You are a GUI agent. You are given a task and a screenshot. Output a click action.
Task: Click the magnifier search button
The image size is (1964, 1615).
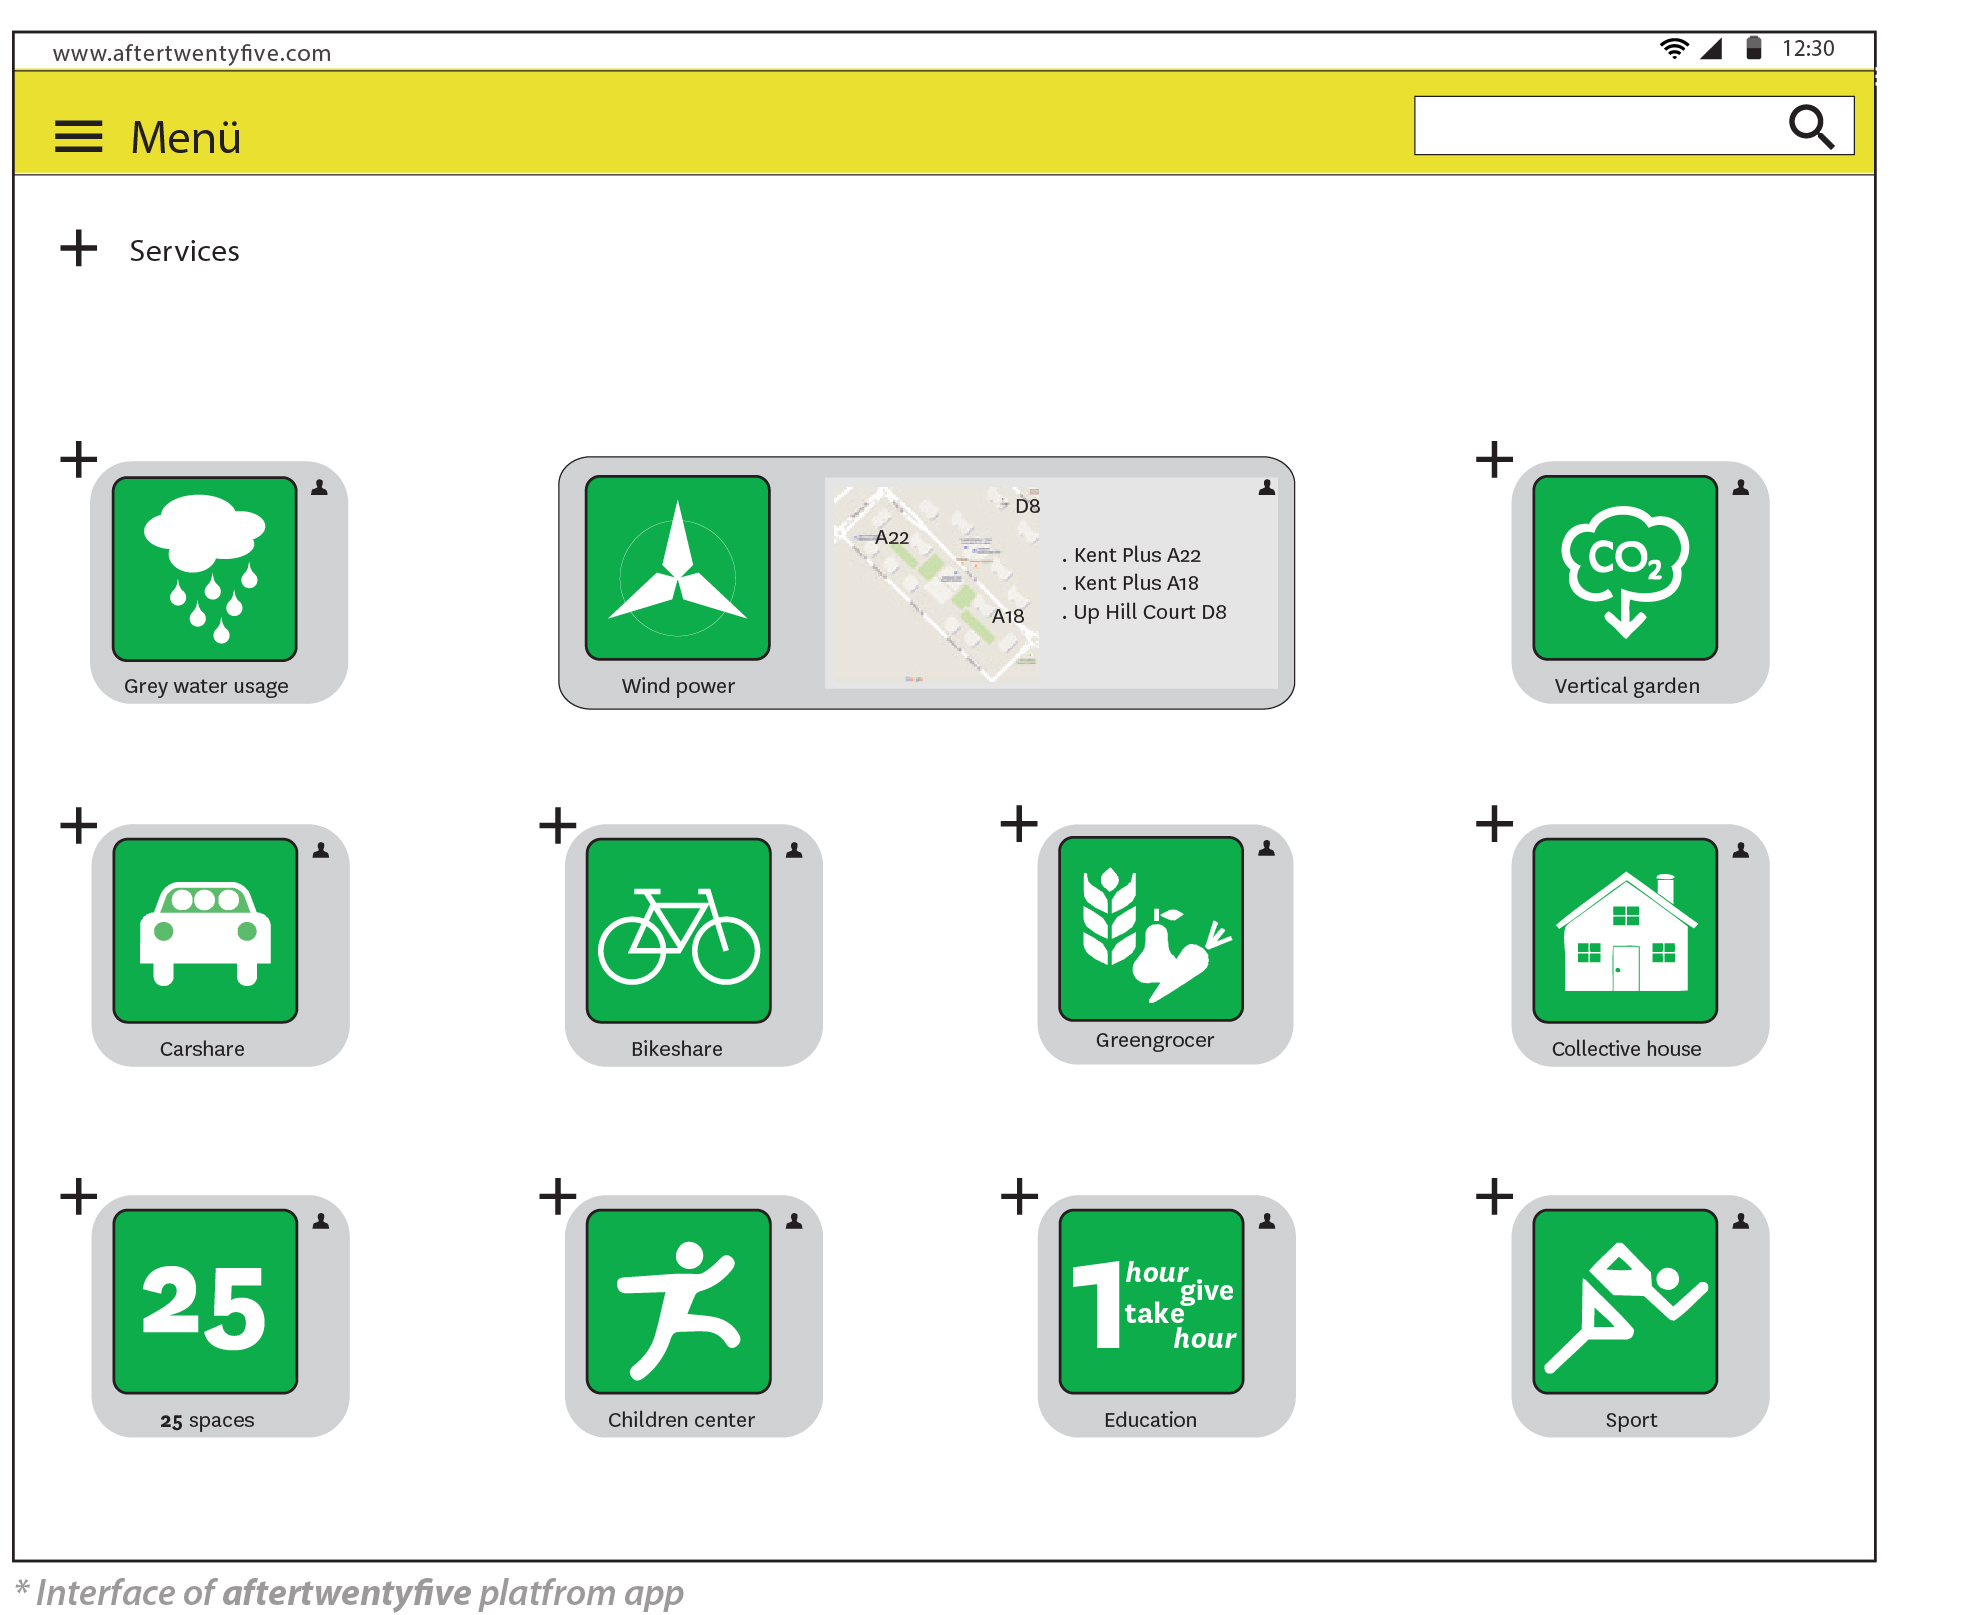click(x=1810, y=126)
